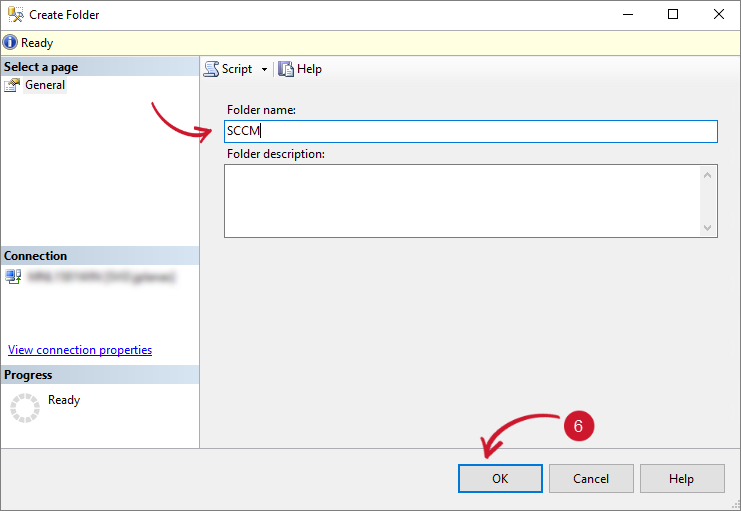Click inside the Folder description text box
Image resolution: width=741 pixels, height=511 pixels.
click(462, 201)
